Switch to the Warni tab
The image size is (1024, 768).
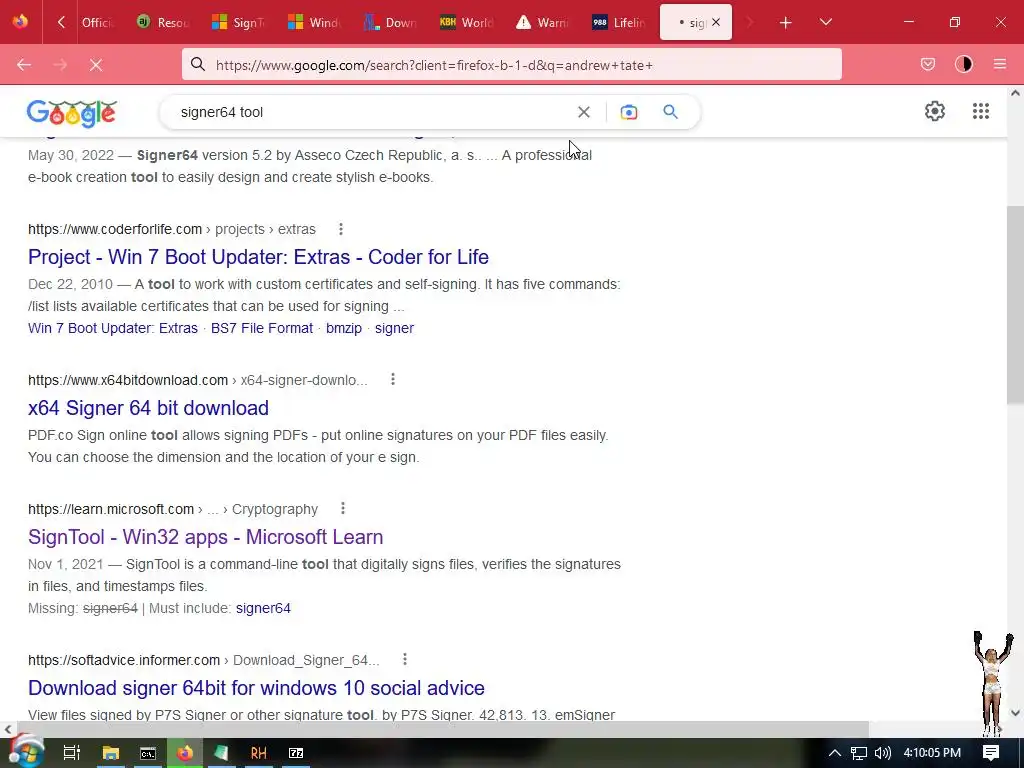(x=542, y=22)
